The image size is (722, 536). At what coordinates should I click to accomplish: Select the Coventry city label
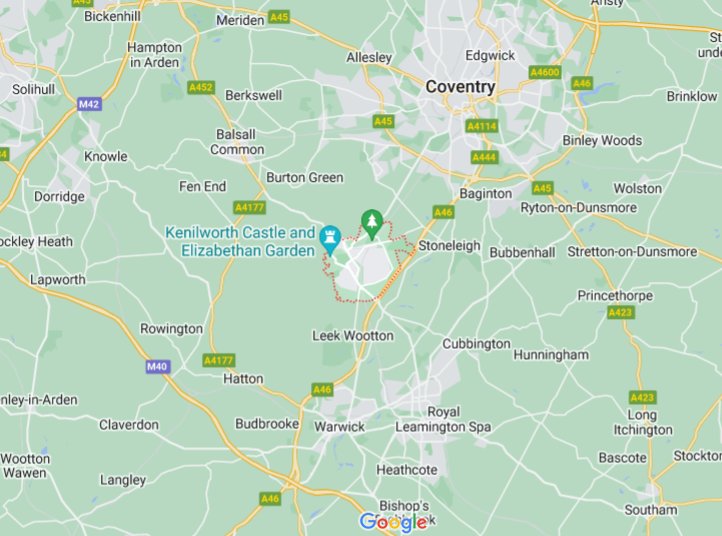coord(460,87)
